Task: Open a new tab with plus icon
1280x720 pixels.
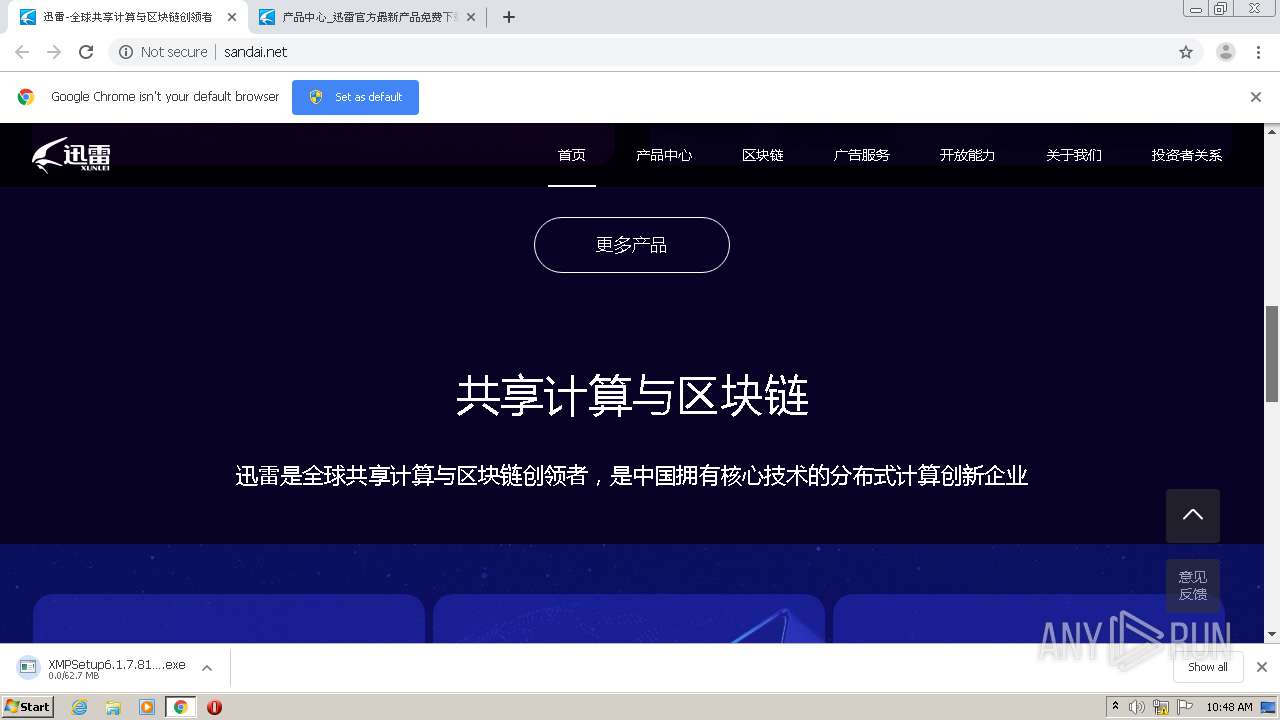Action: (x=508, y=17)
